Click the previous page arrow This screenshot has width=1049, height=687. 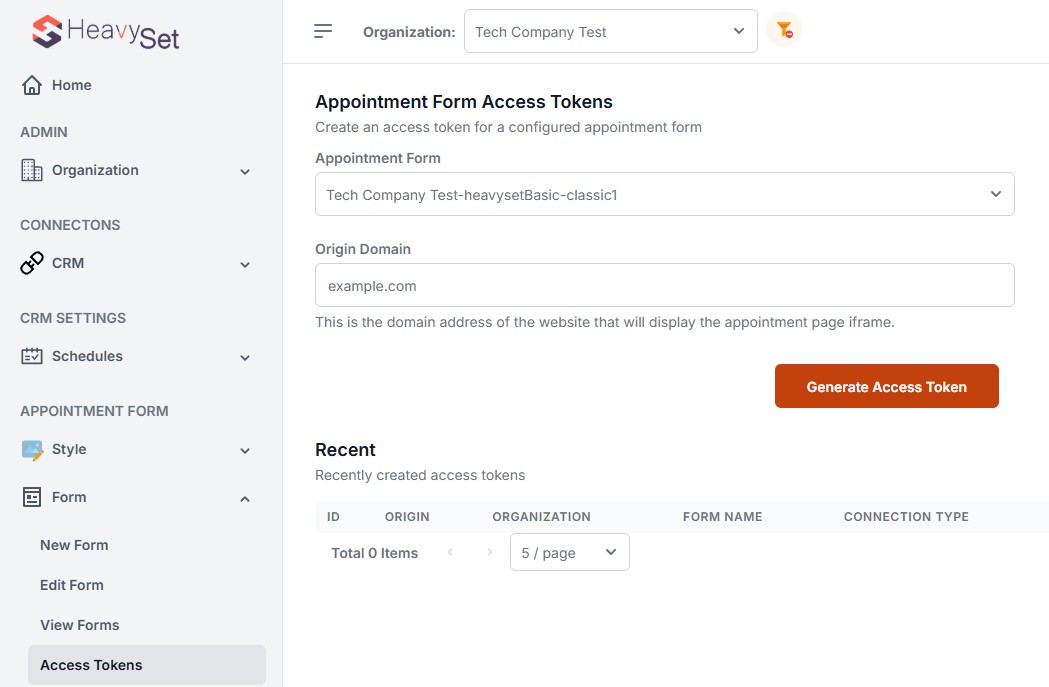pos(450,552)
